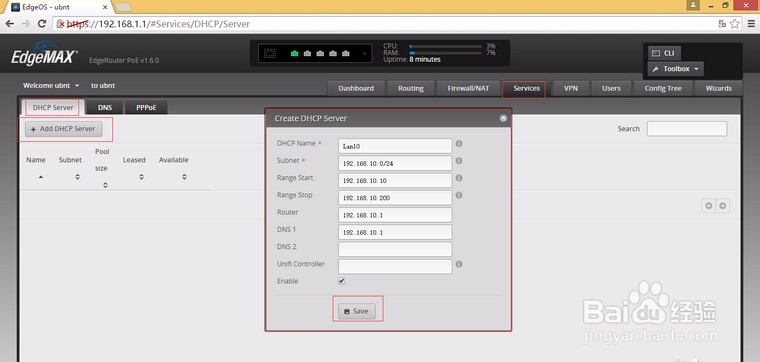Click the router device image icon

[269, 53]
